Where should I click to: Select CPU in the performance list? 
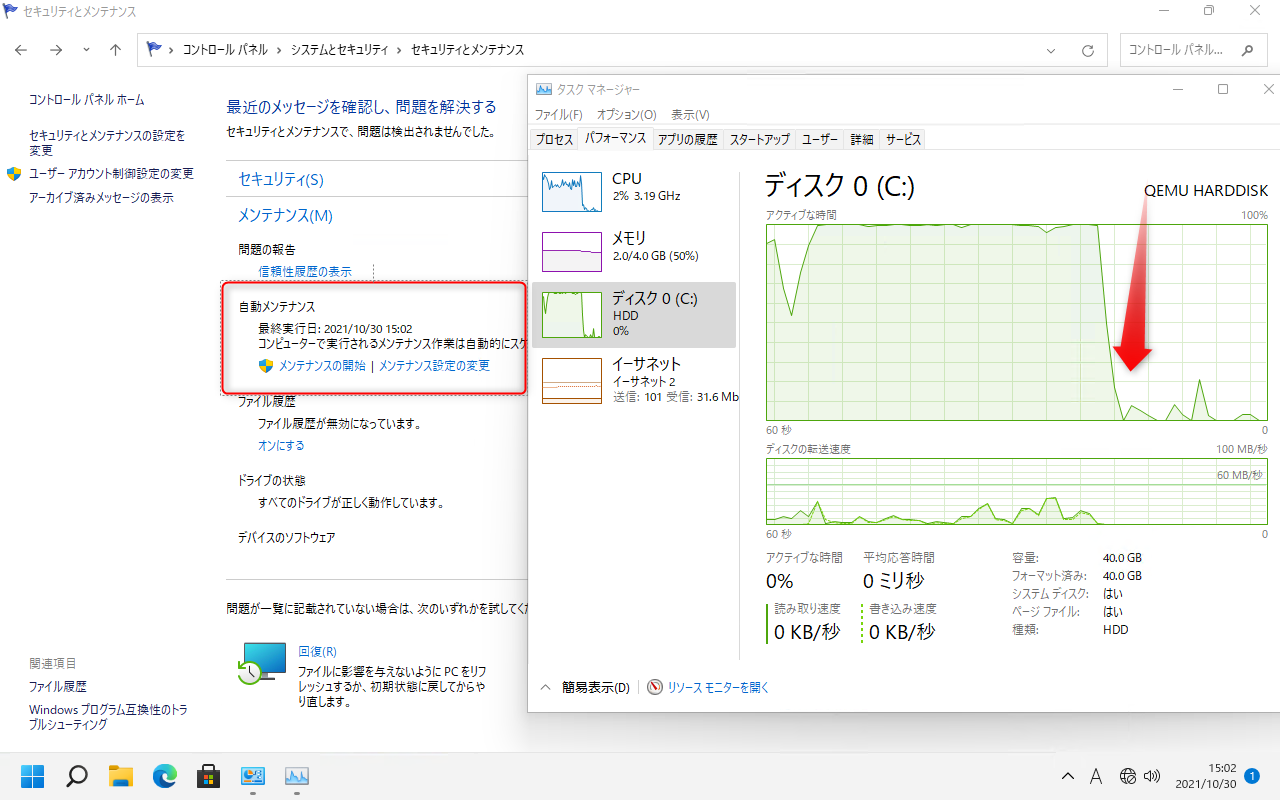tap(634, 190)
